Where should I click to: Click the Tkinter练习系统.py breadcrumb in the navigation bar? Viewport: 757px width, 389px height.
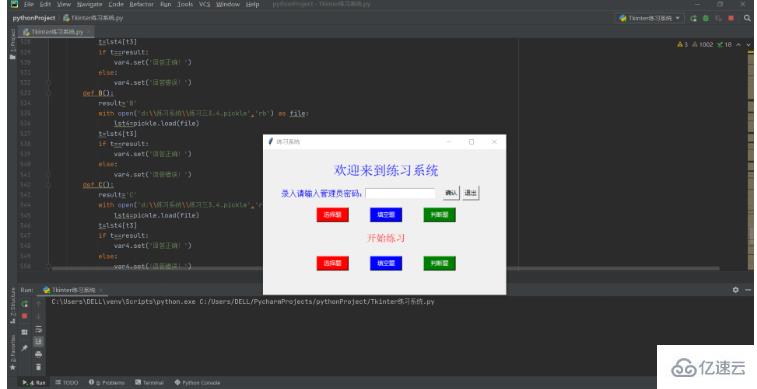point(93,18)
